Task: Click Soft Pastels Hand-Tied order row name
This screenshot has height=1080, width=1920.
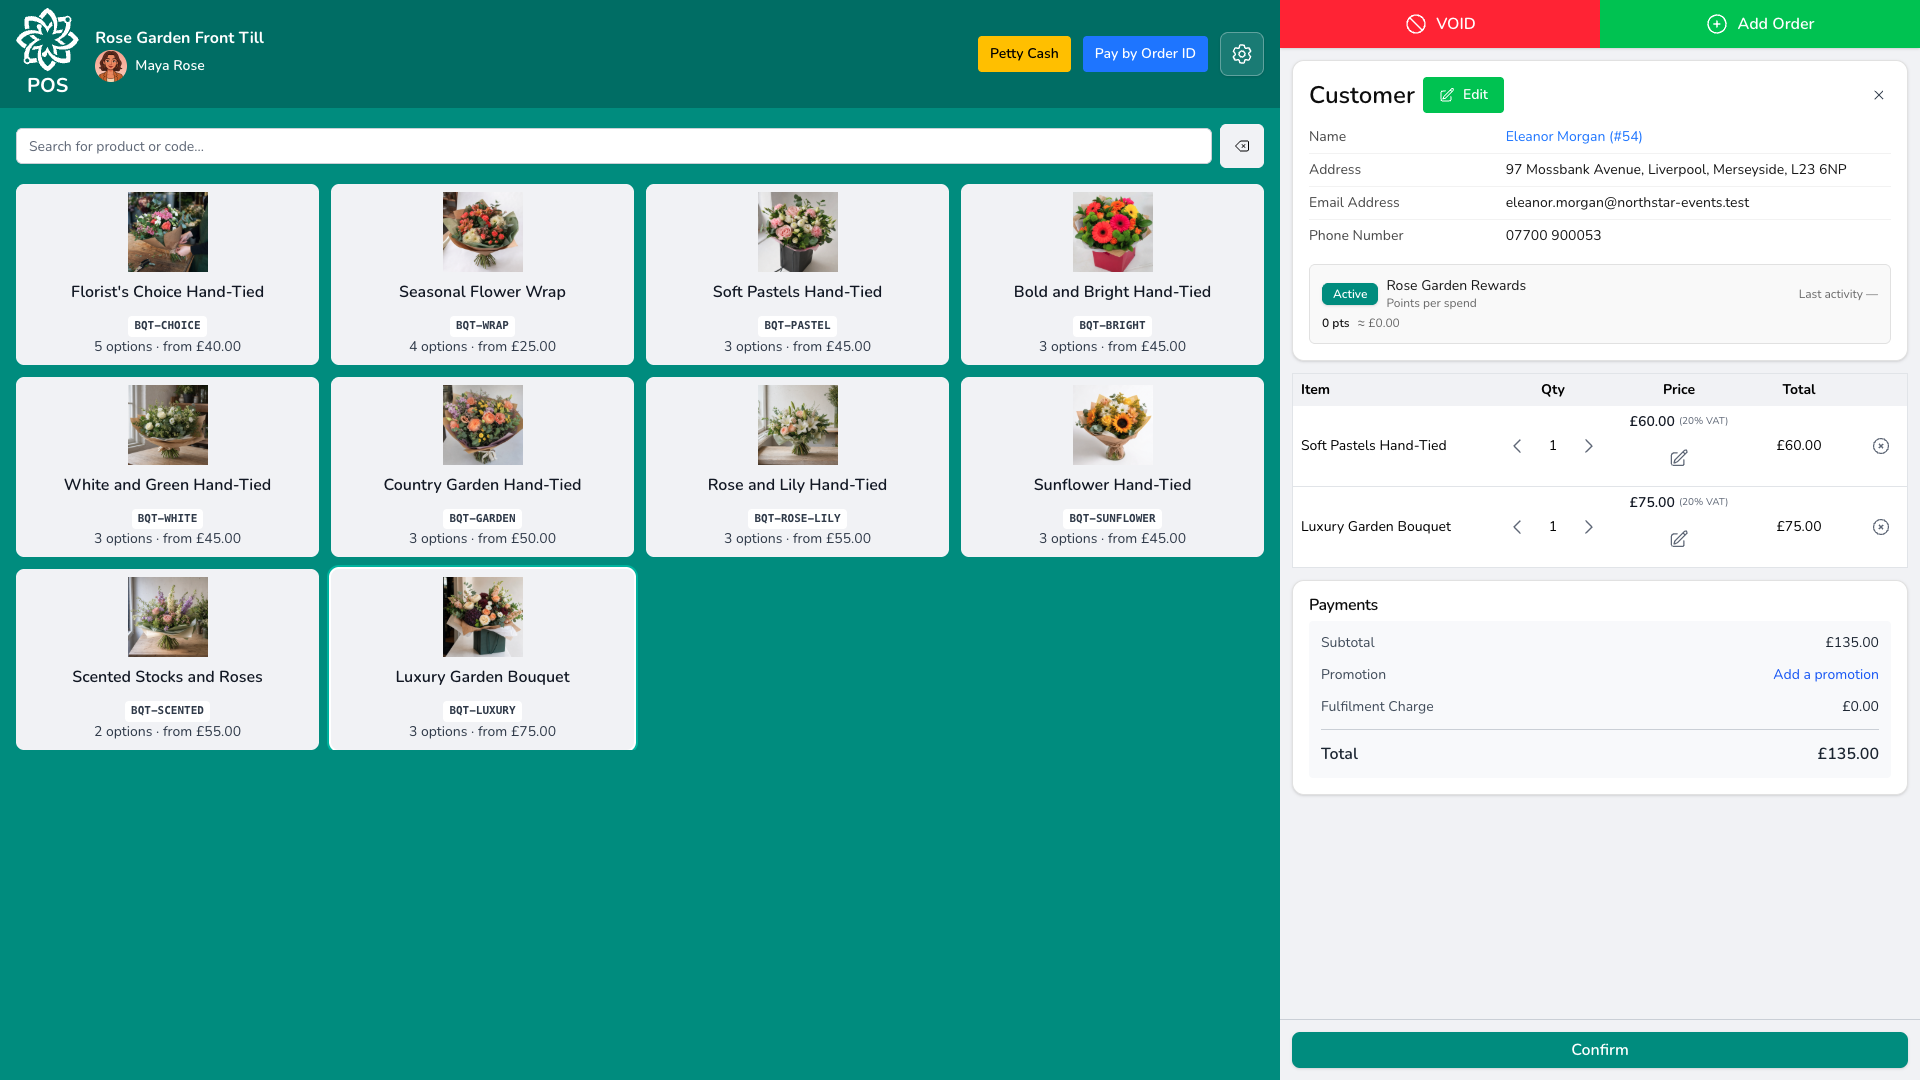Action: coord(1373,446)
